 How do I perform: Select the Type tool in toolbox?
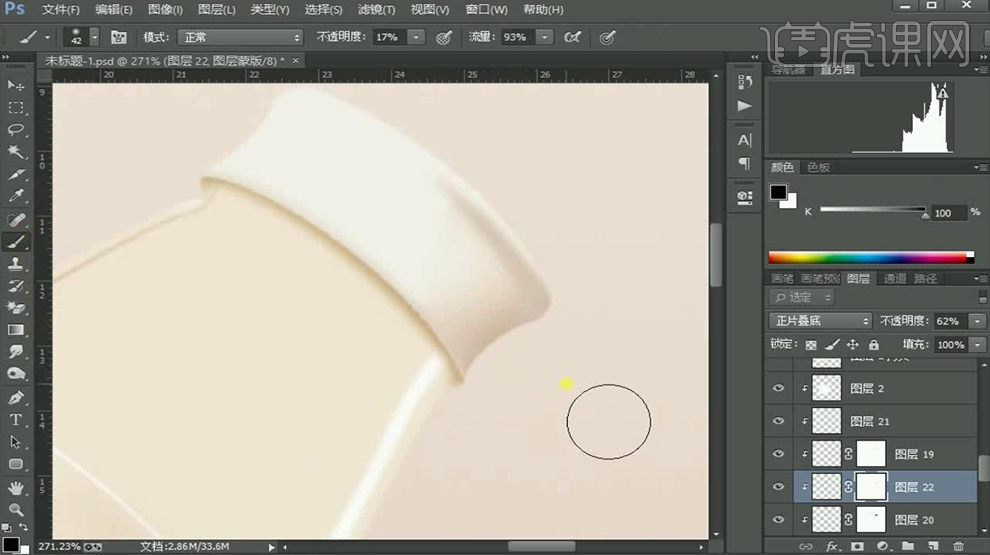coord(16,419)
